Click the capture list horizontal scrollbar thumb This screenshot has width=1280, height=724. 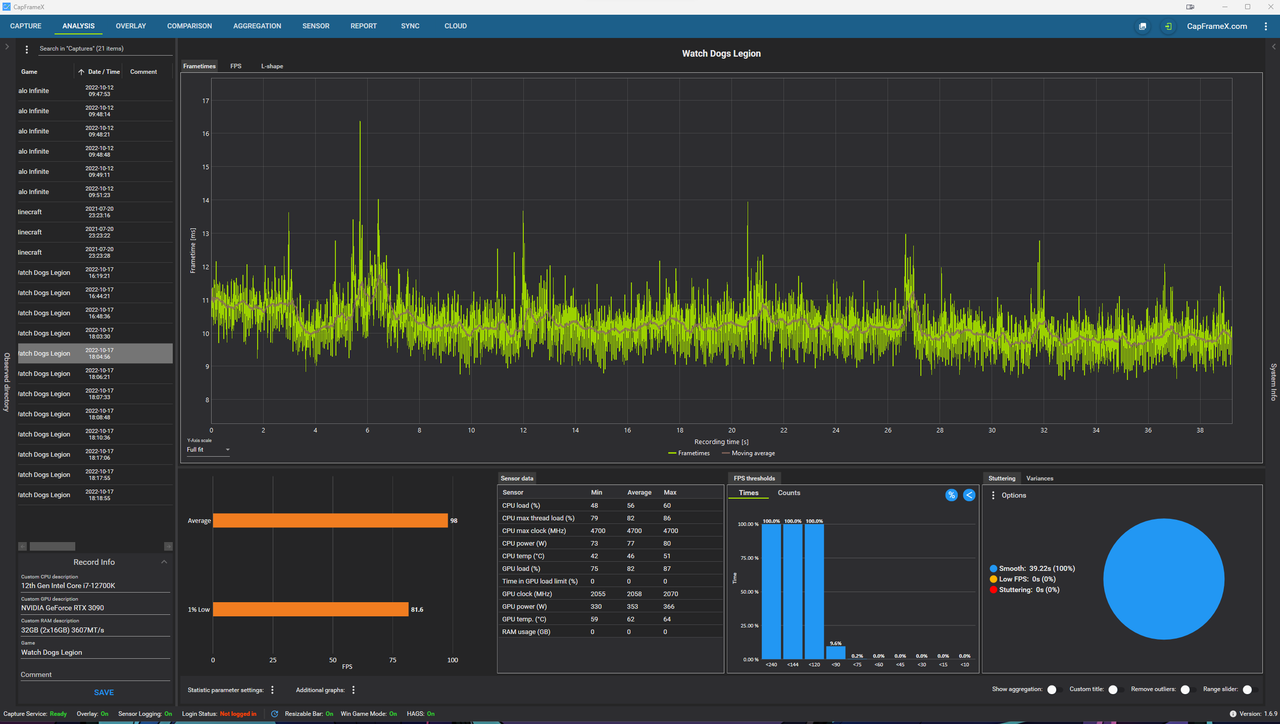(52, 547)
